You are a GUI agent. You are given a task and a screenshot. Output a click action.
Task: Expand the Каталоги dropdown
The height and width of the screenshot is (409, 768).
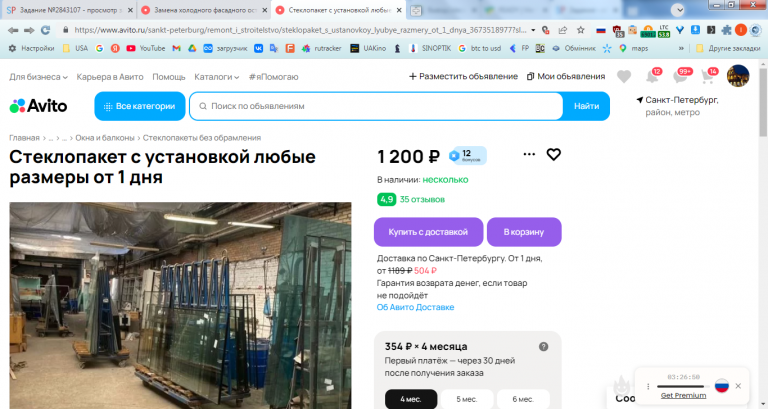point(216,77)
